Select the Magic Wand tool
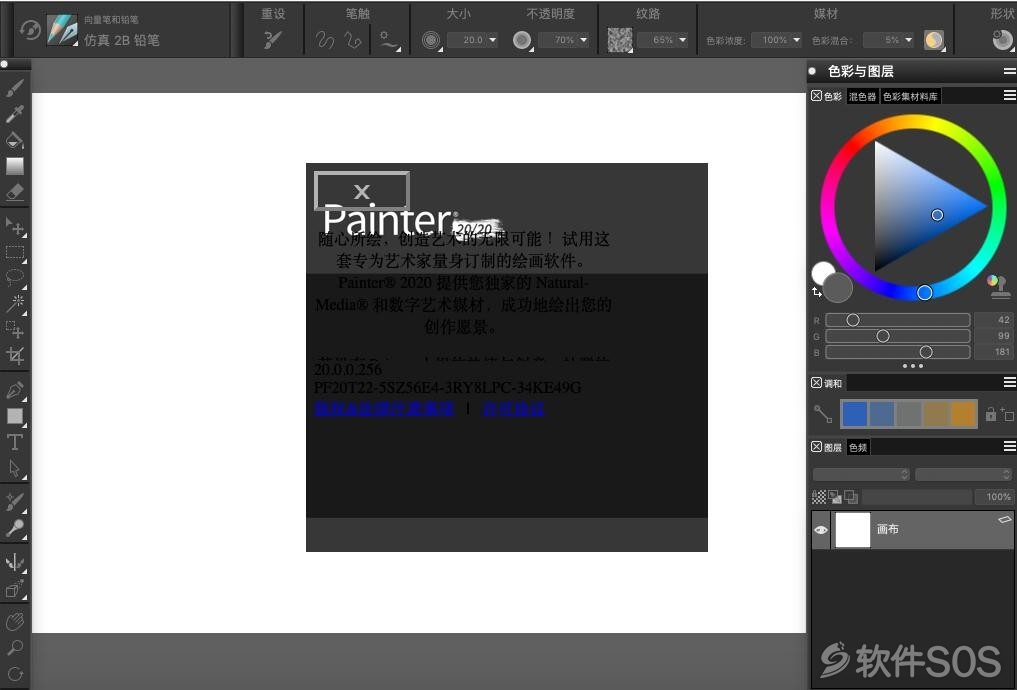The image size is (1017, 690). coord(14,303)
